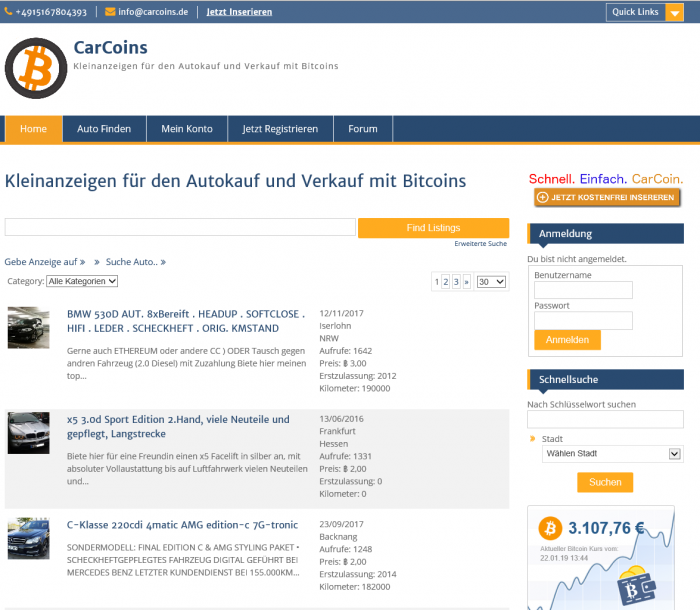Click the next page » arrow

click(x=467, y=282)
